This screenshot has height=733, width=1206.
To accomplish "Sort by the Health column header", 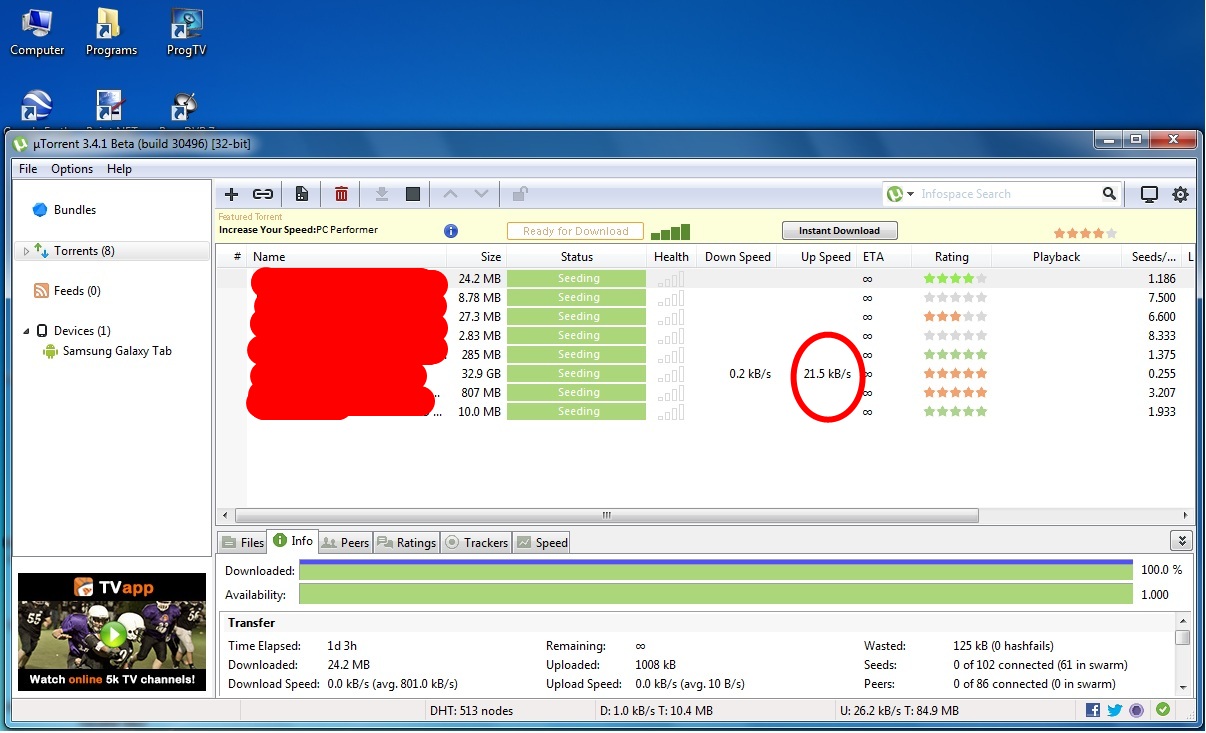I will 671,257.
